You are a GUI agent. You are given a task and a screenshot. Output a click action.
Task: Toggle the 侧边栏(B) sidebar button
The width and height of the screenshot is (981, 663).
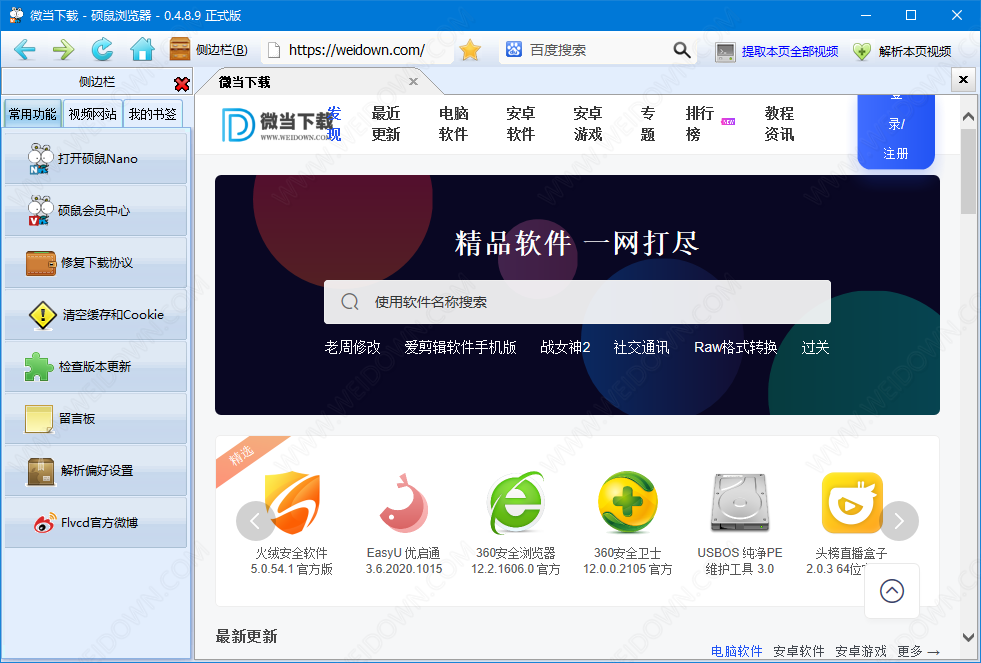(208, 50)
